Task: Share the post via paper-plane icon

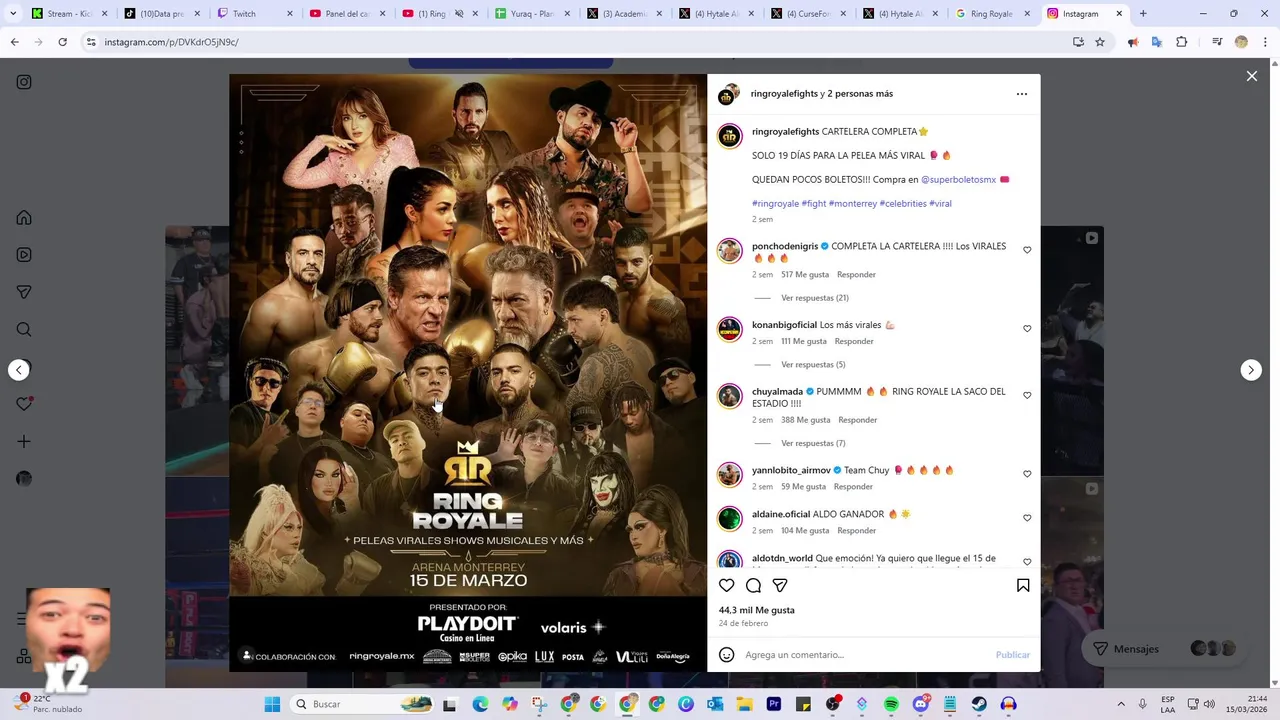Action: click(780, 585)
